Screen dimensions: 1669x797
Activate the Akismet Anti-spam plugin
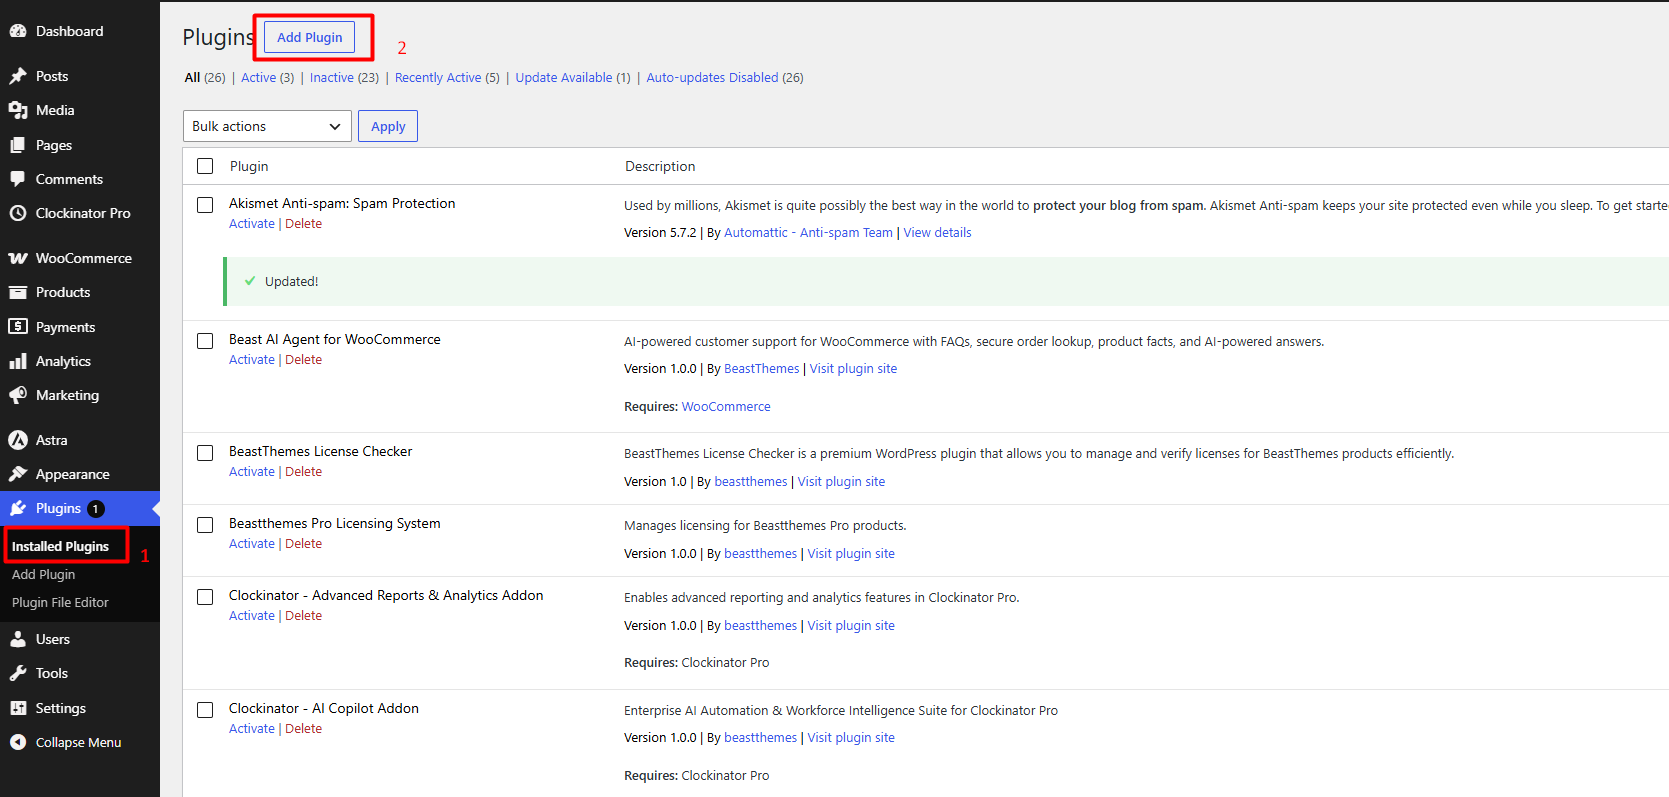pyautogui.click(x=252, y=224)
